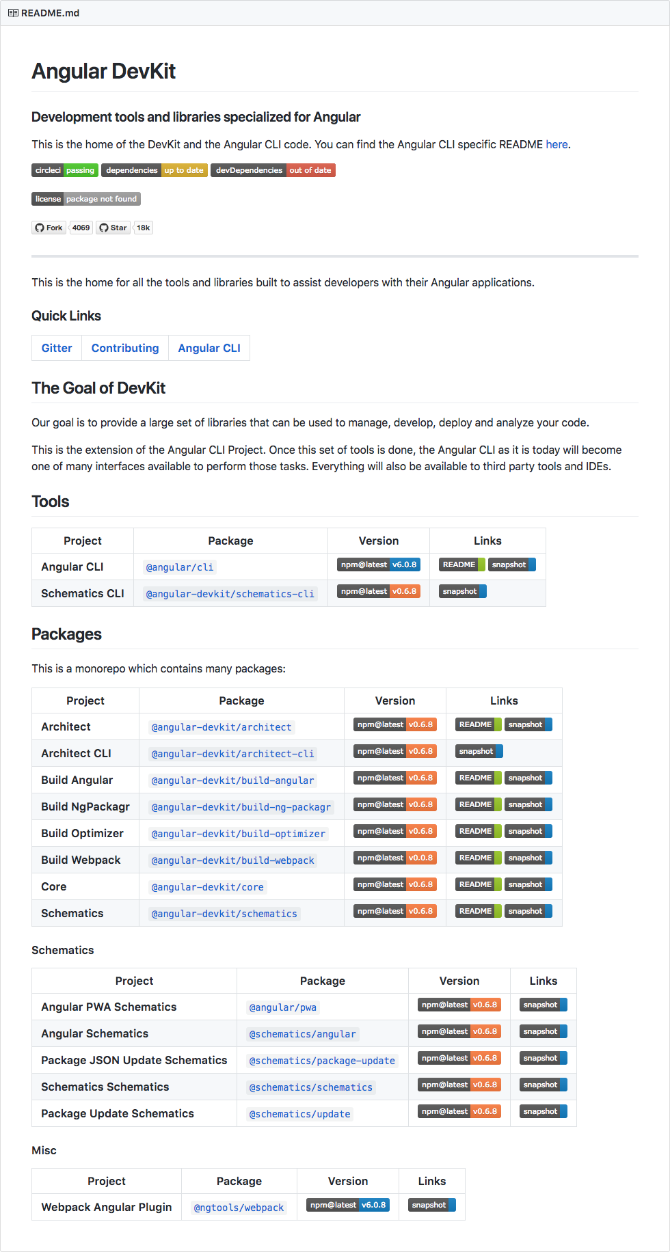Click npm version badge for Angular CLI
The image size is (670, 1252).
379,565
